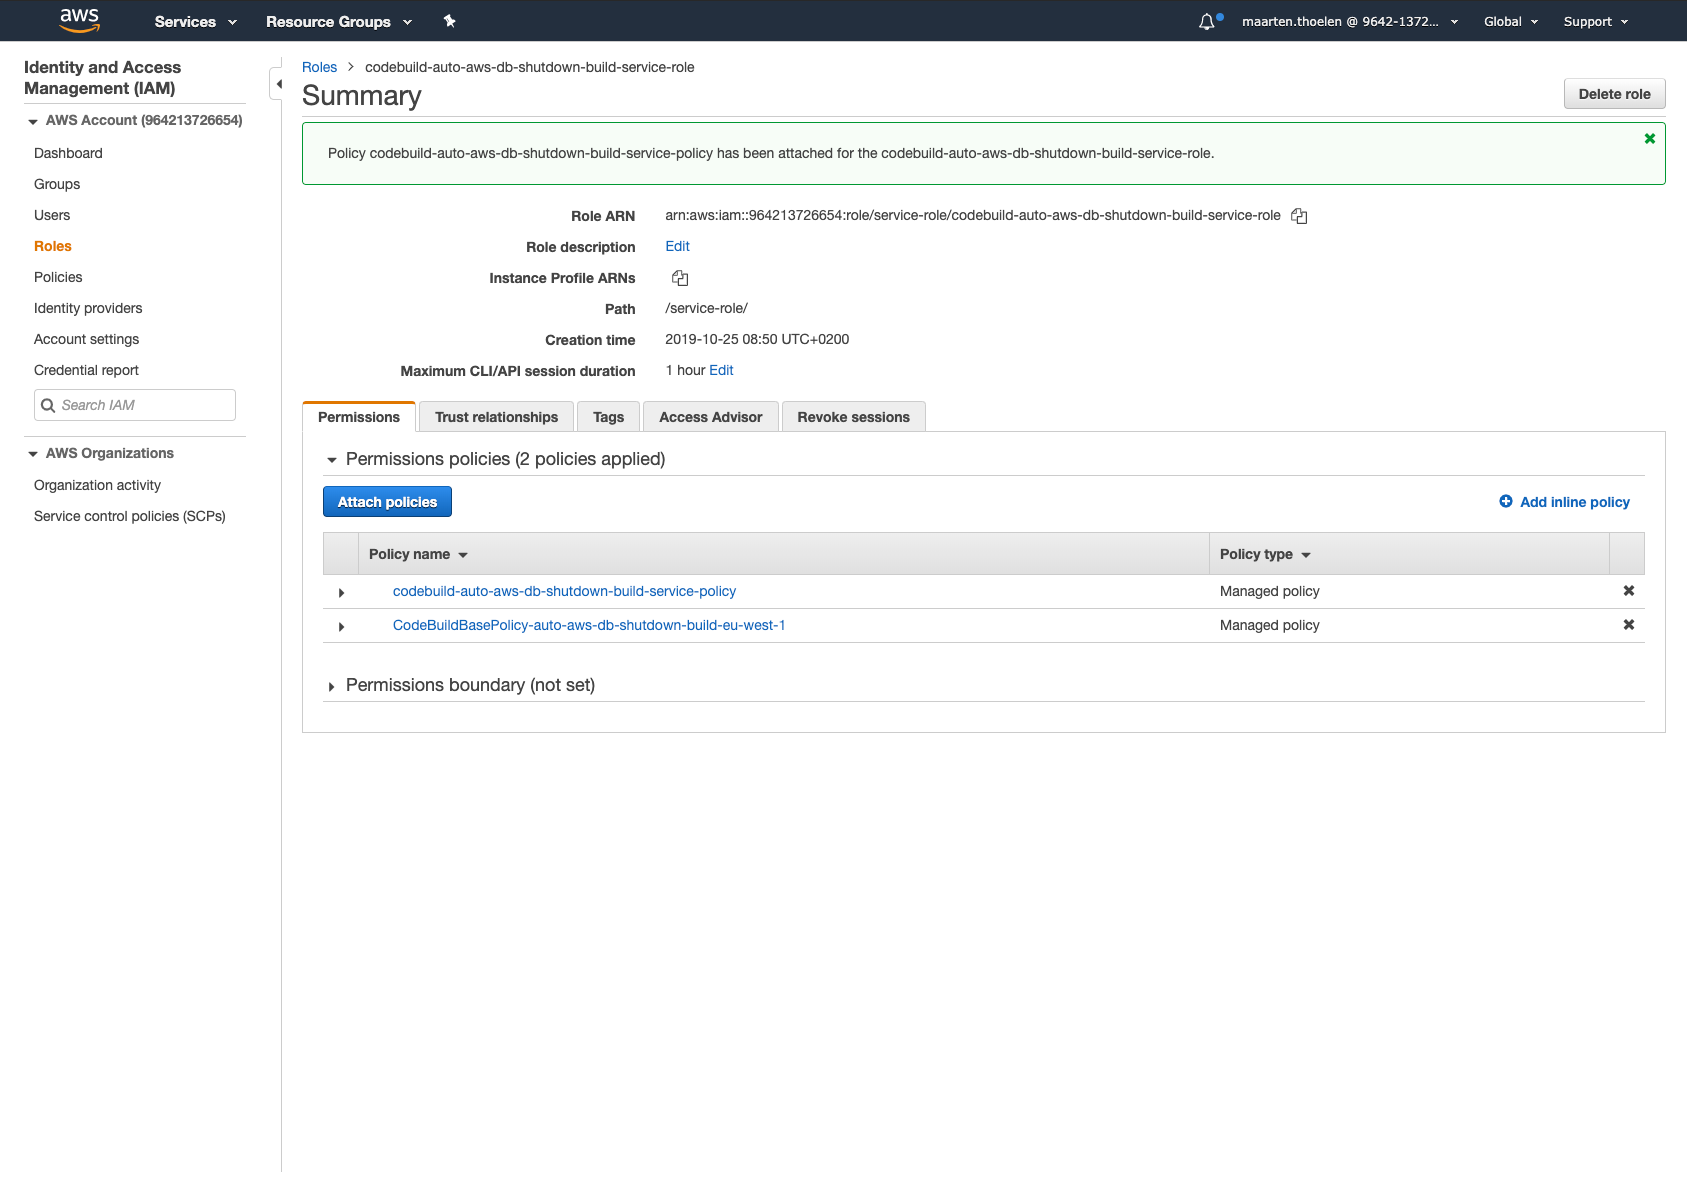Copy the Role ARN using the copy icon
1687x1177 pixels.
point(1298,215)
